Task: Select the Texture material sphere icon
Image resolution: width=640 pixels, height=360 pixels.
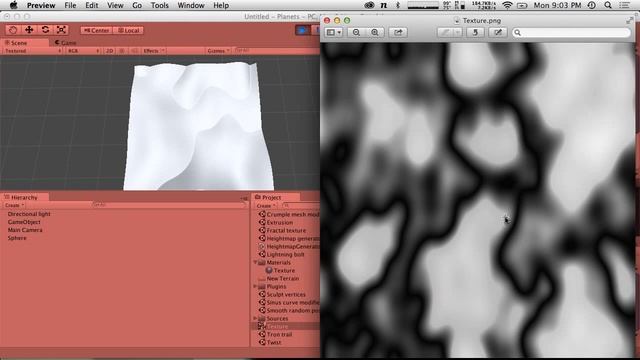Action: (269, 270)
